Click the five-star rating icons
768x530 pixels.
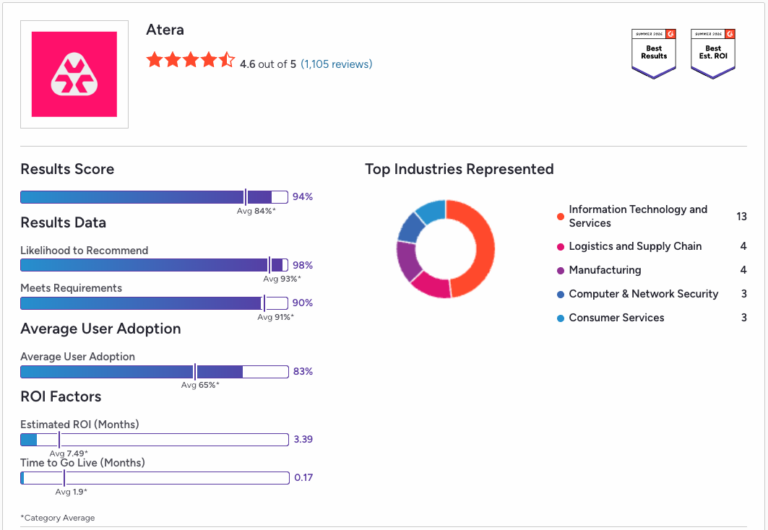click(191, 60)
